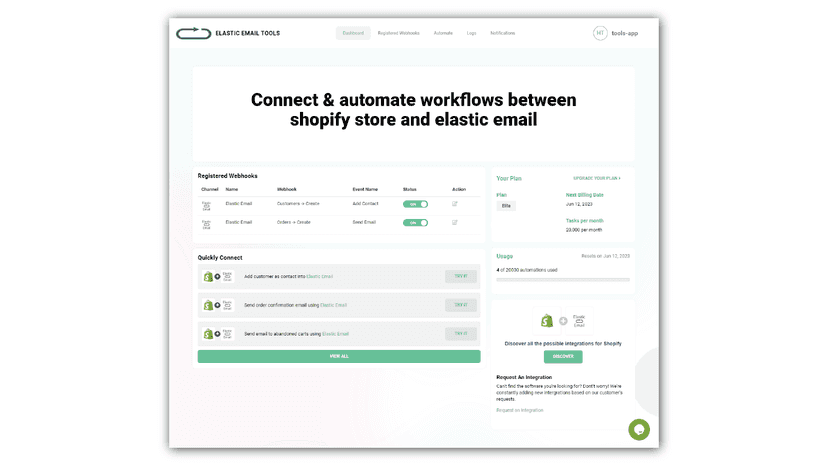Turn off Add Contact webhook status toggle
828x466 pixels.
[416, 204]
